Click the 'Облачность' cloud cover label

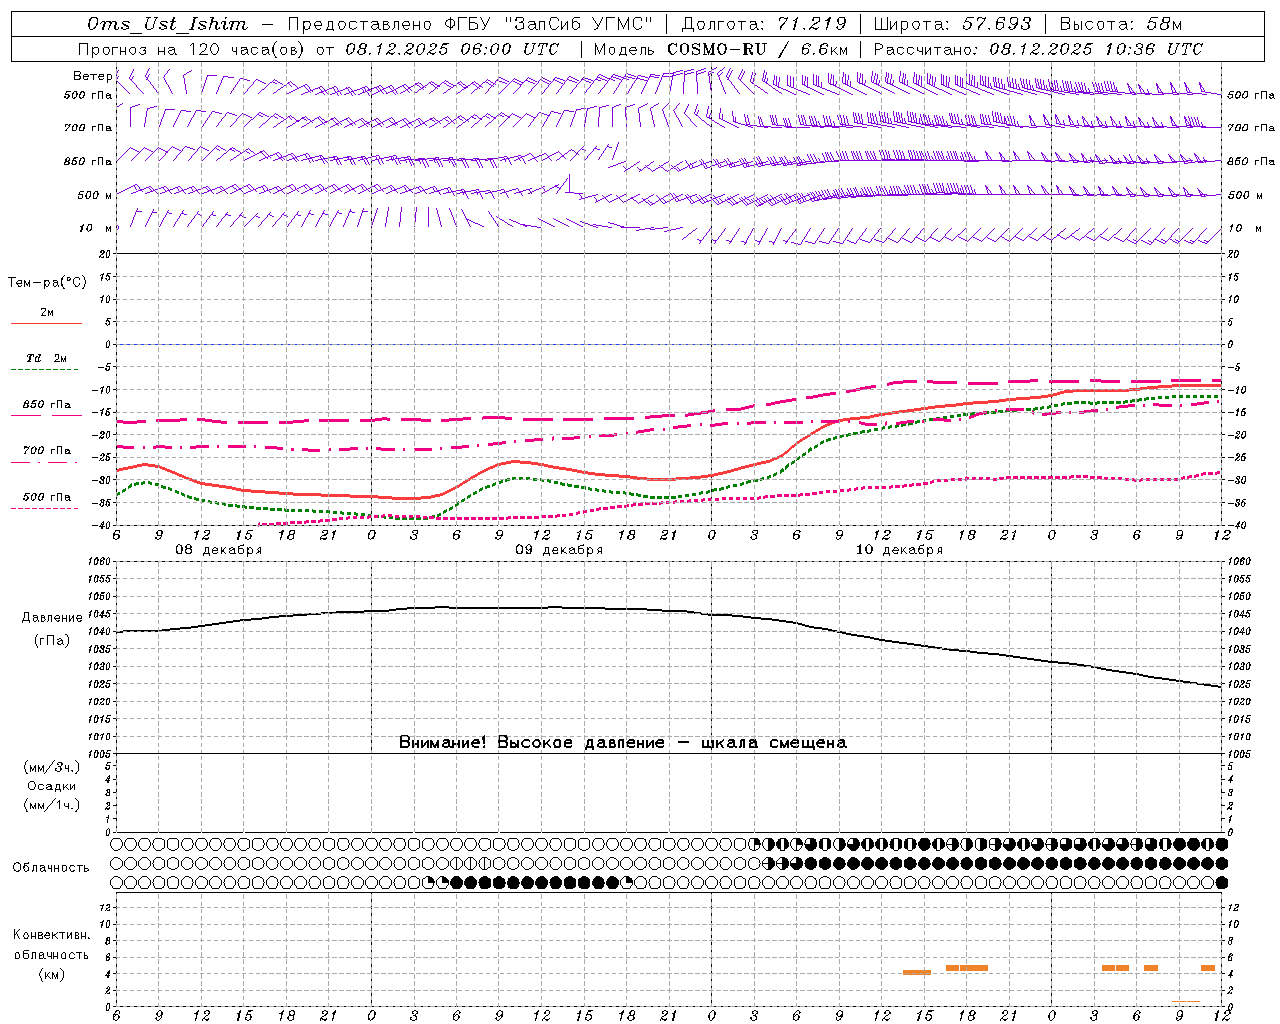tap(51, 867)
